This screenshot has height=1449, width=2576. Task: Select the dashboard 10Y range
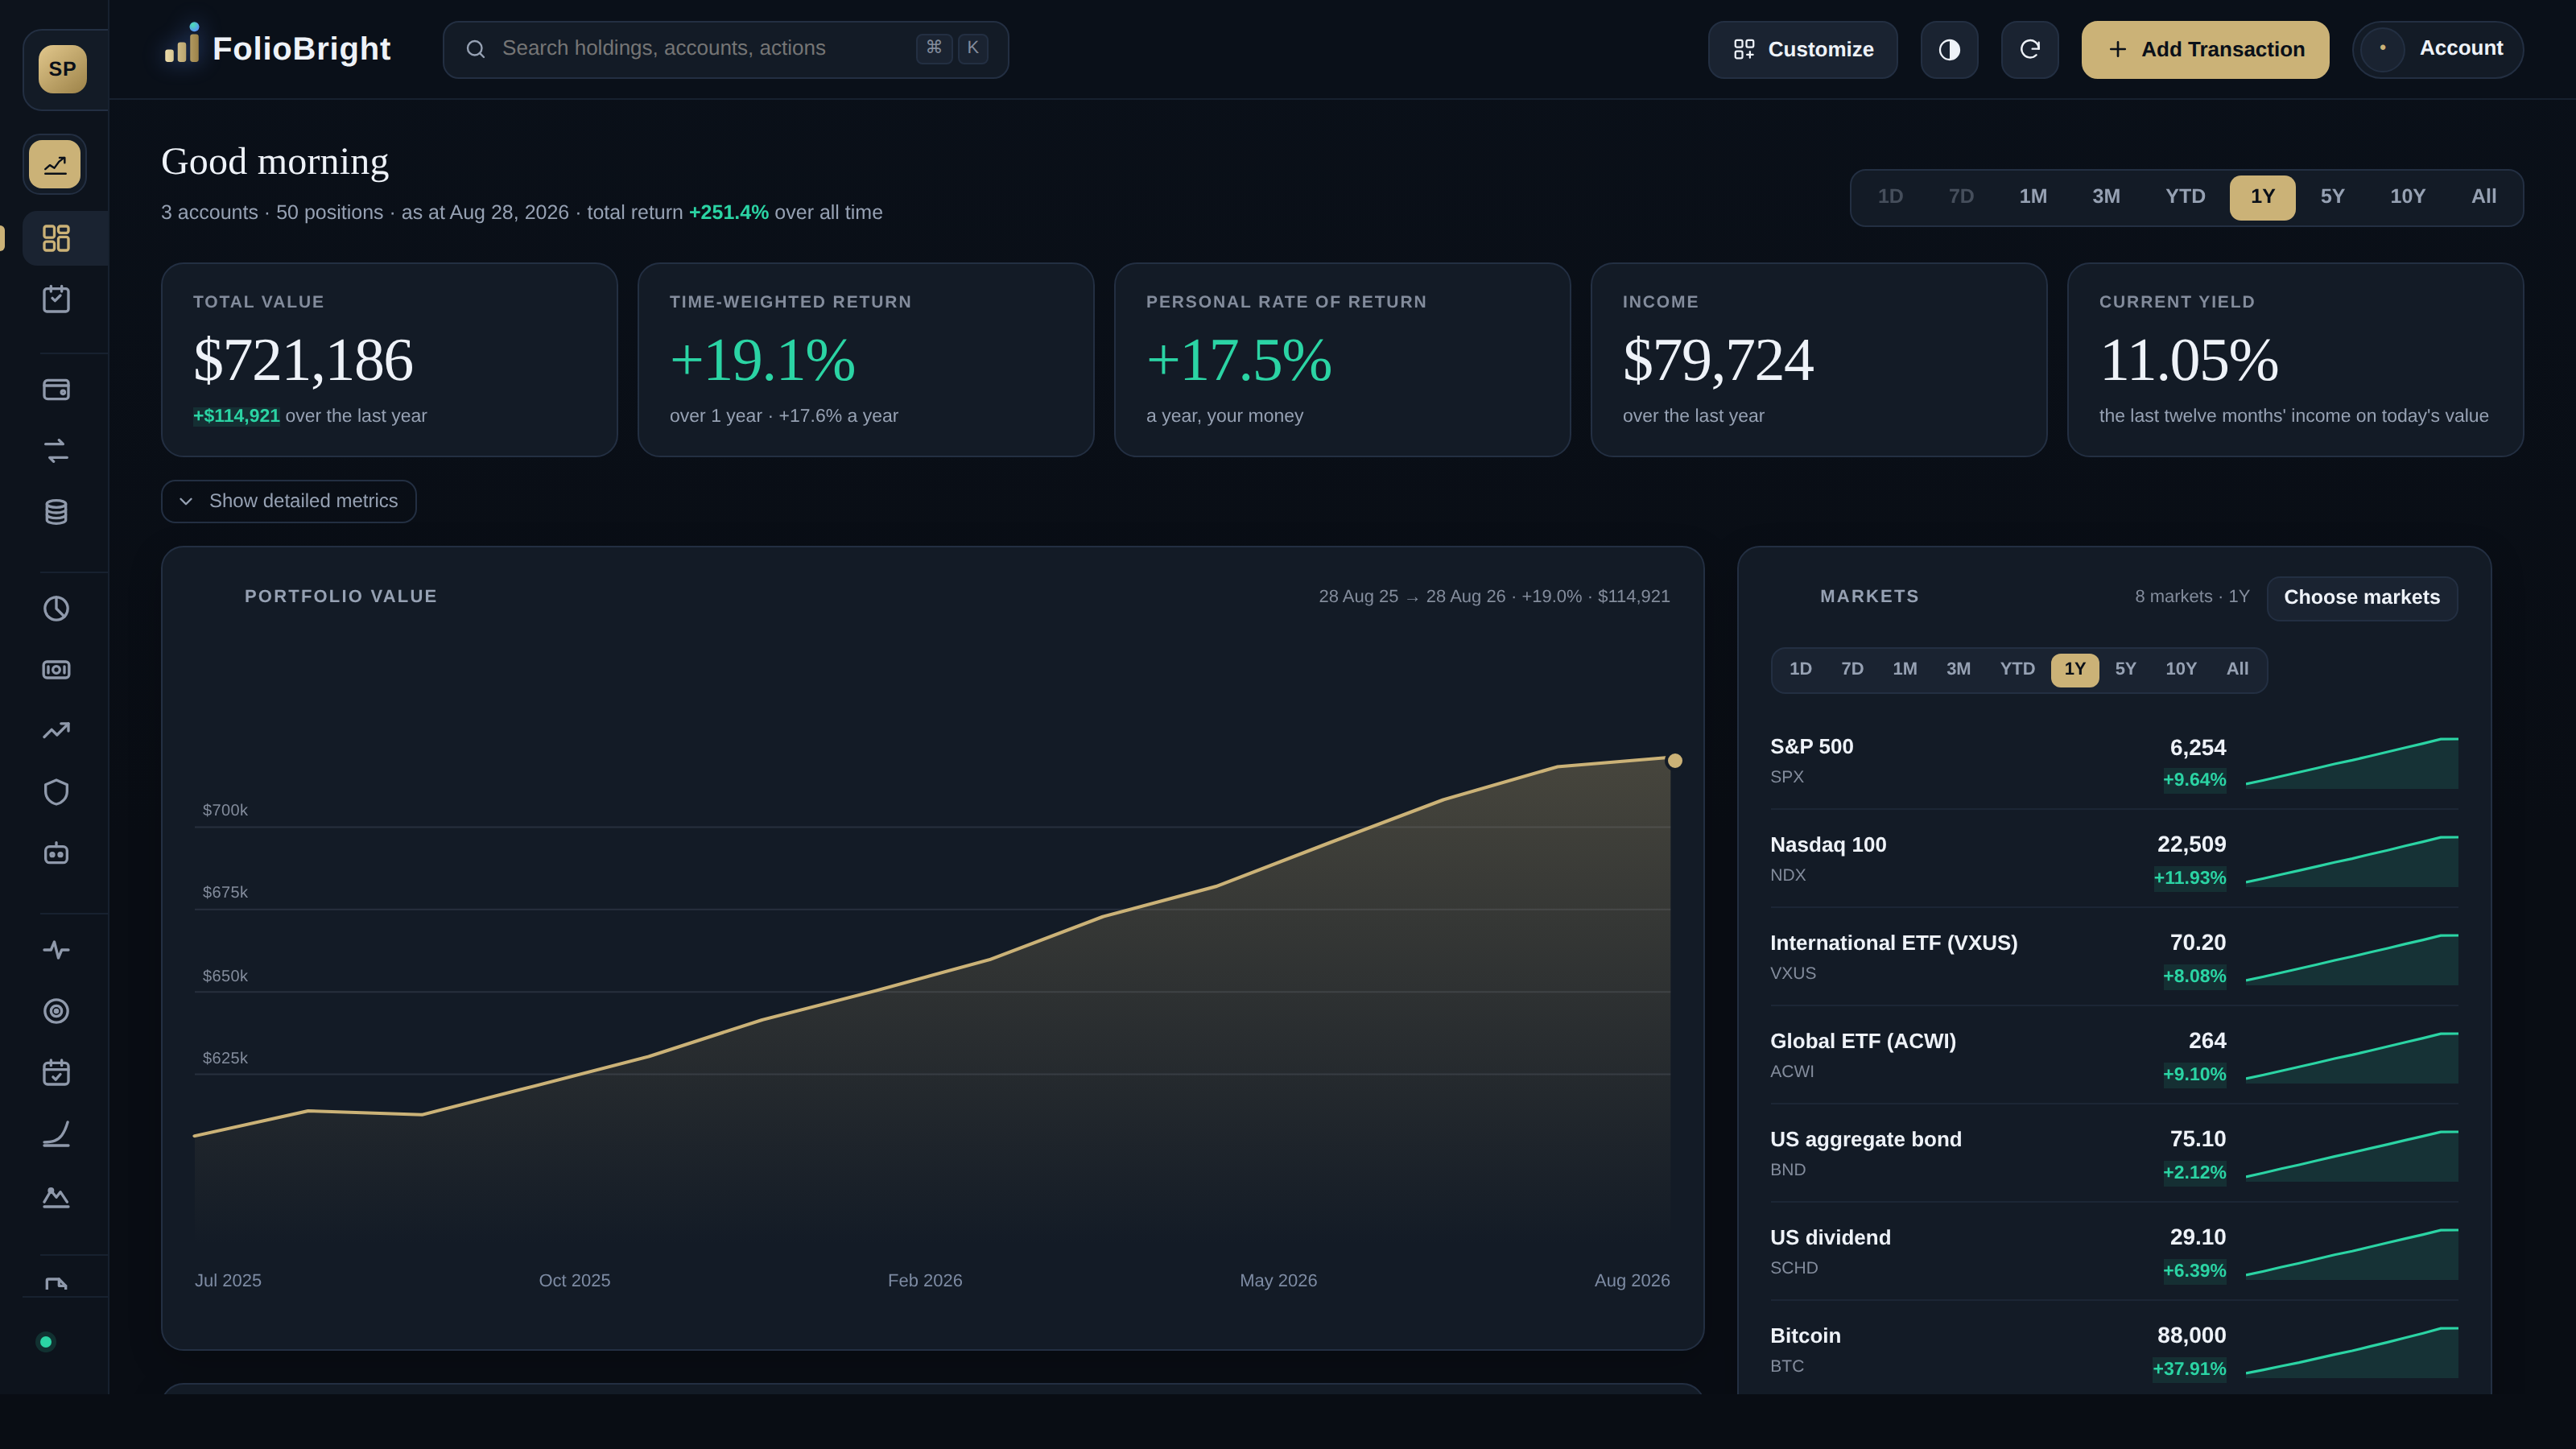[x=2407, y=197]
